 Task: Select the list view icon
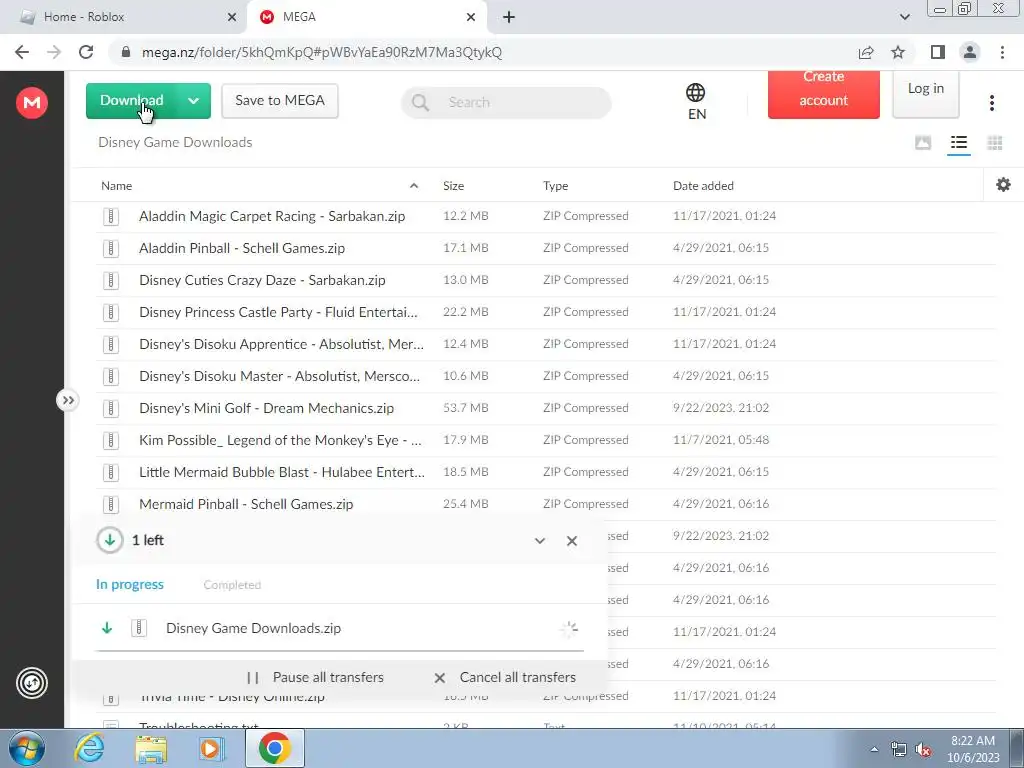959,142
